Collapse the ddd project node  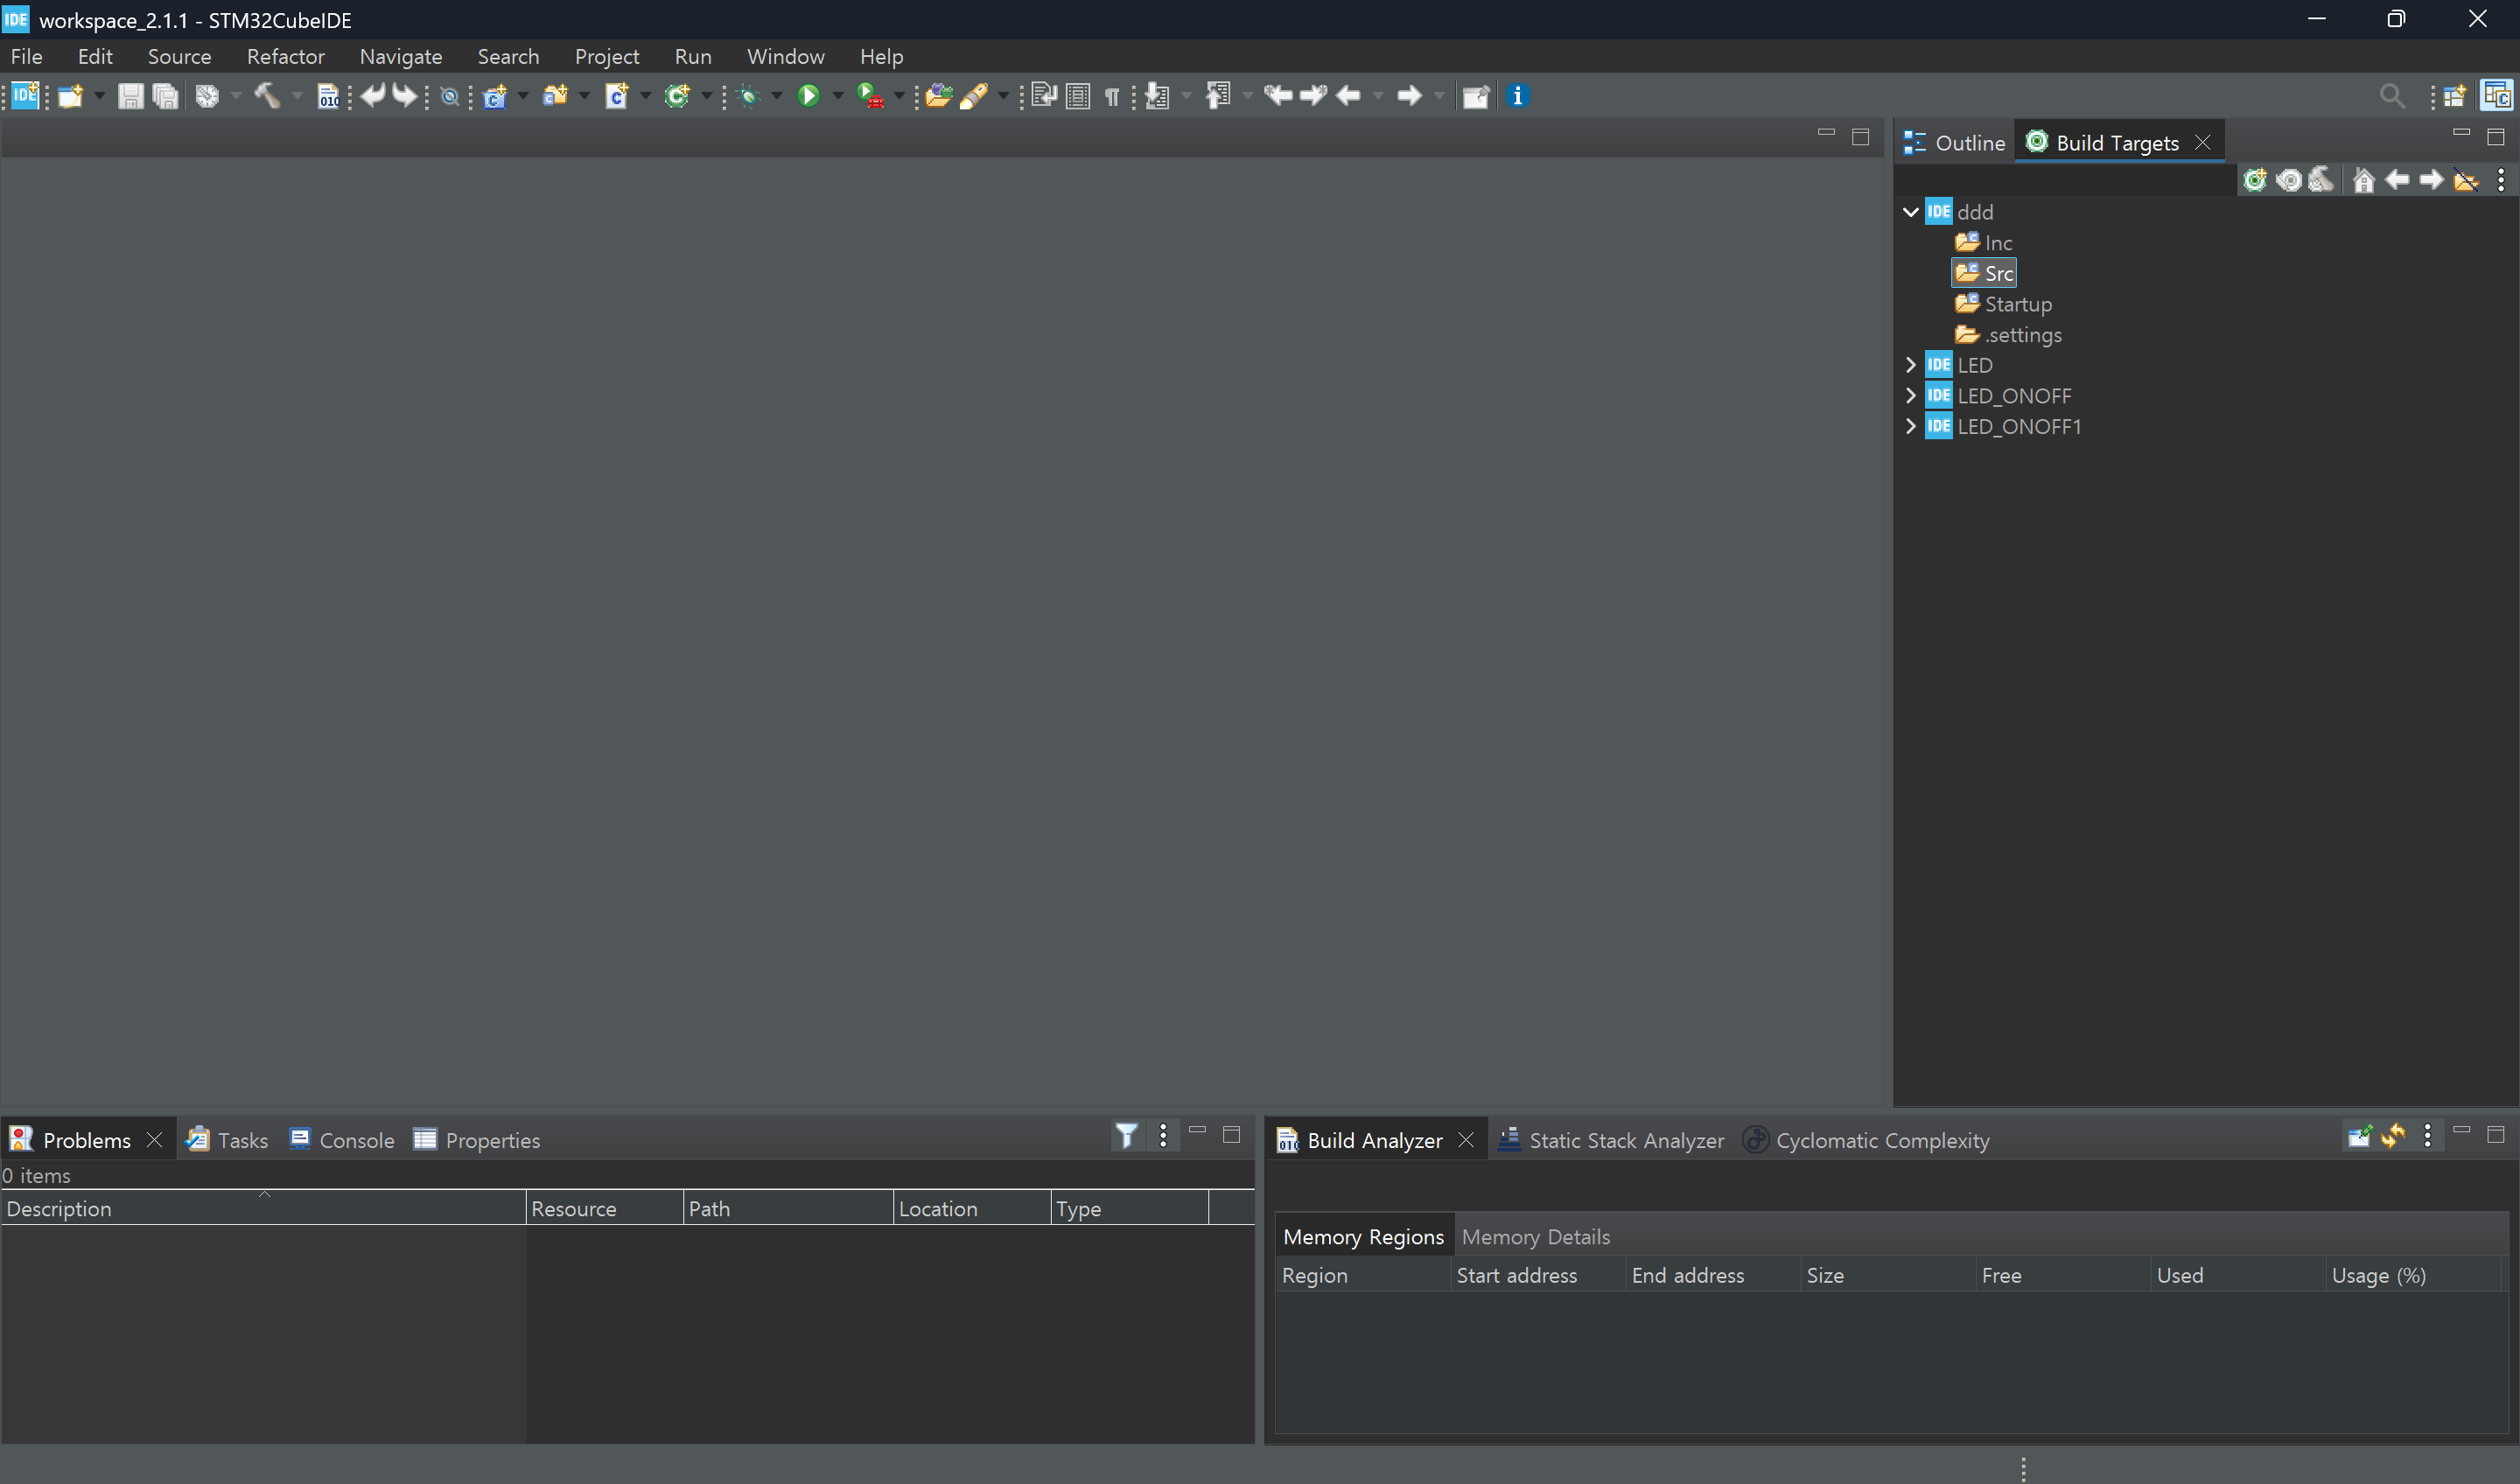[1910, 212]
